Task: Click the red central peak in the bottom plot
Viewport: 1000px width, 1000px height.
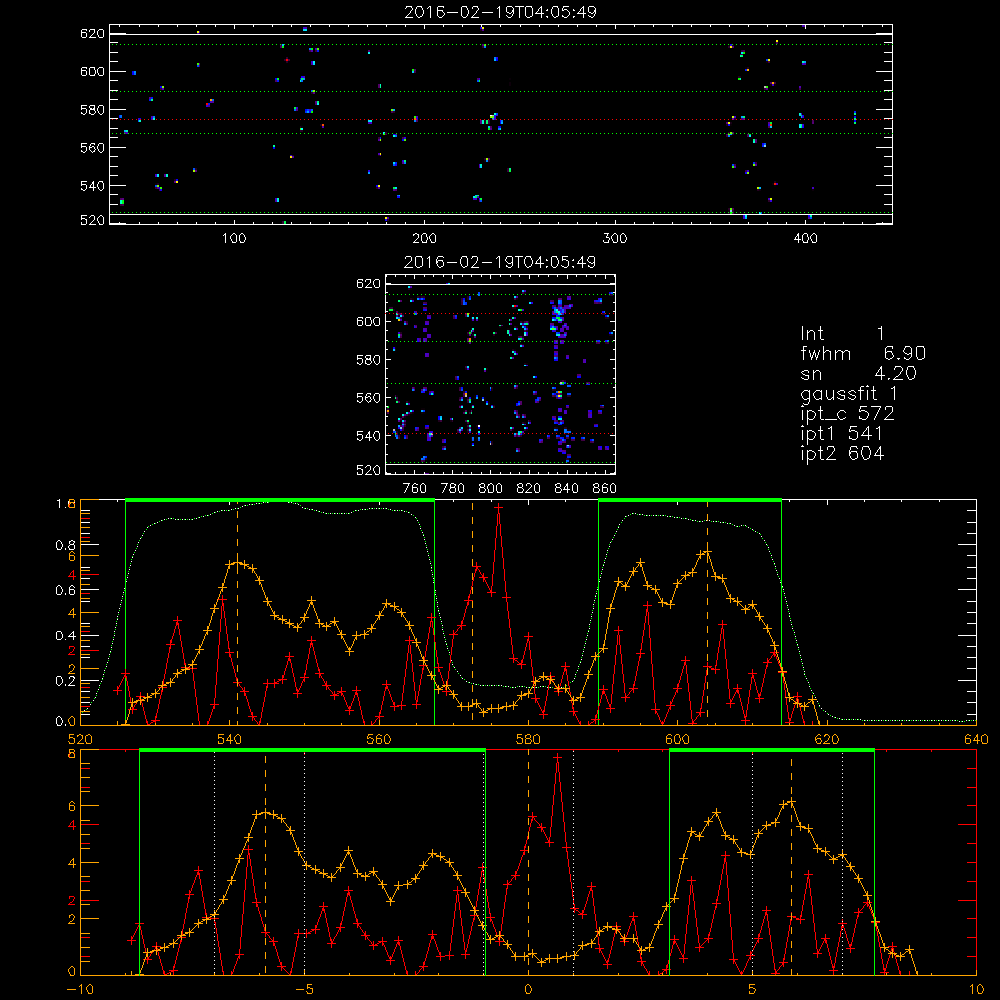Action: 558,757
